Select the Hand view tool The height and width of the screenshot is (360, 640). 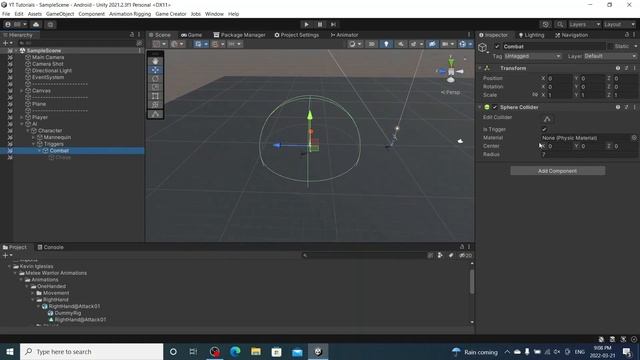click(x=155, y=61)
